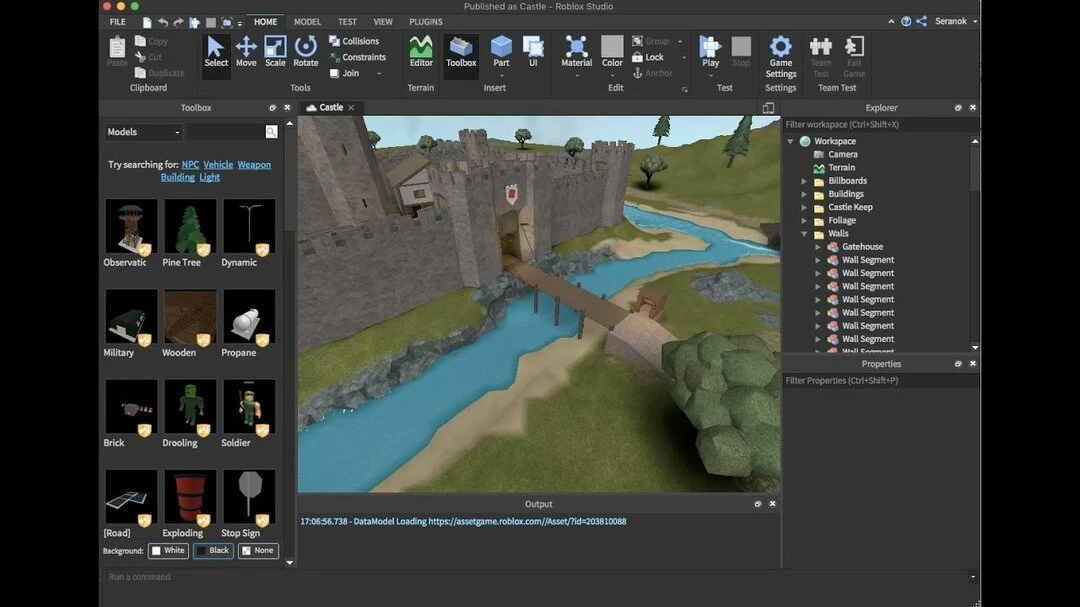Click the share icon next to the username

pyautogui.click(x=921, y=21)
